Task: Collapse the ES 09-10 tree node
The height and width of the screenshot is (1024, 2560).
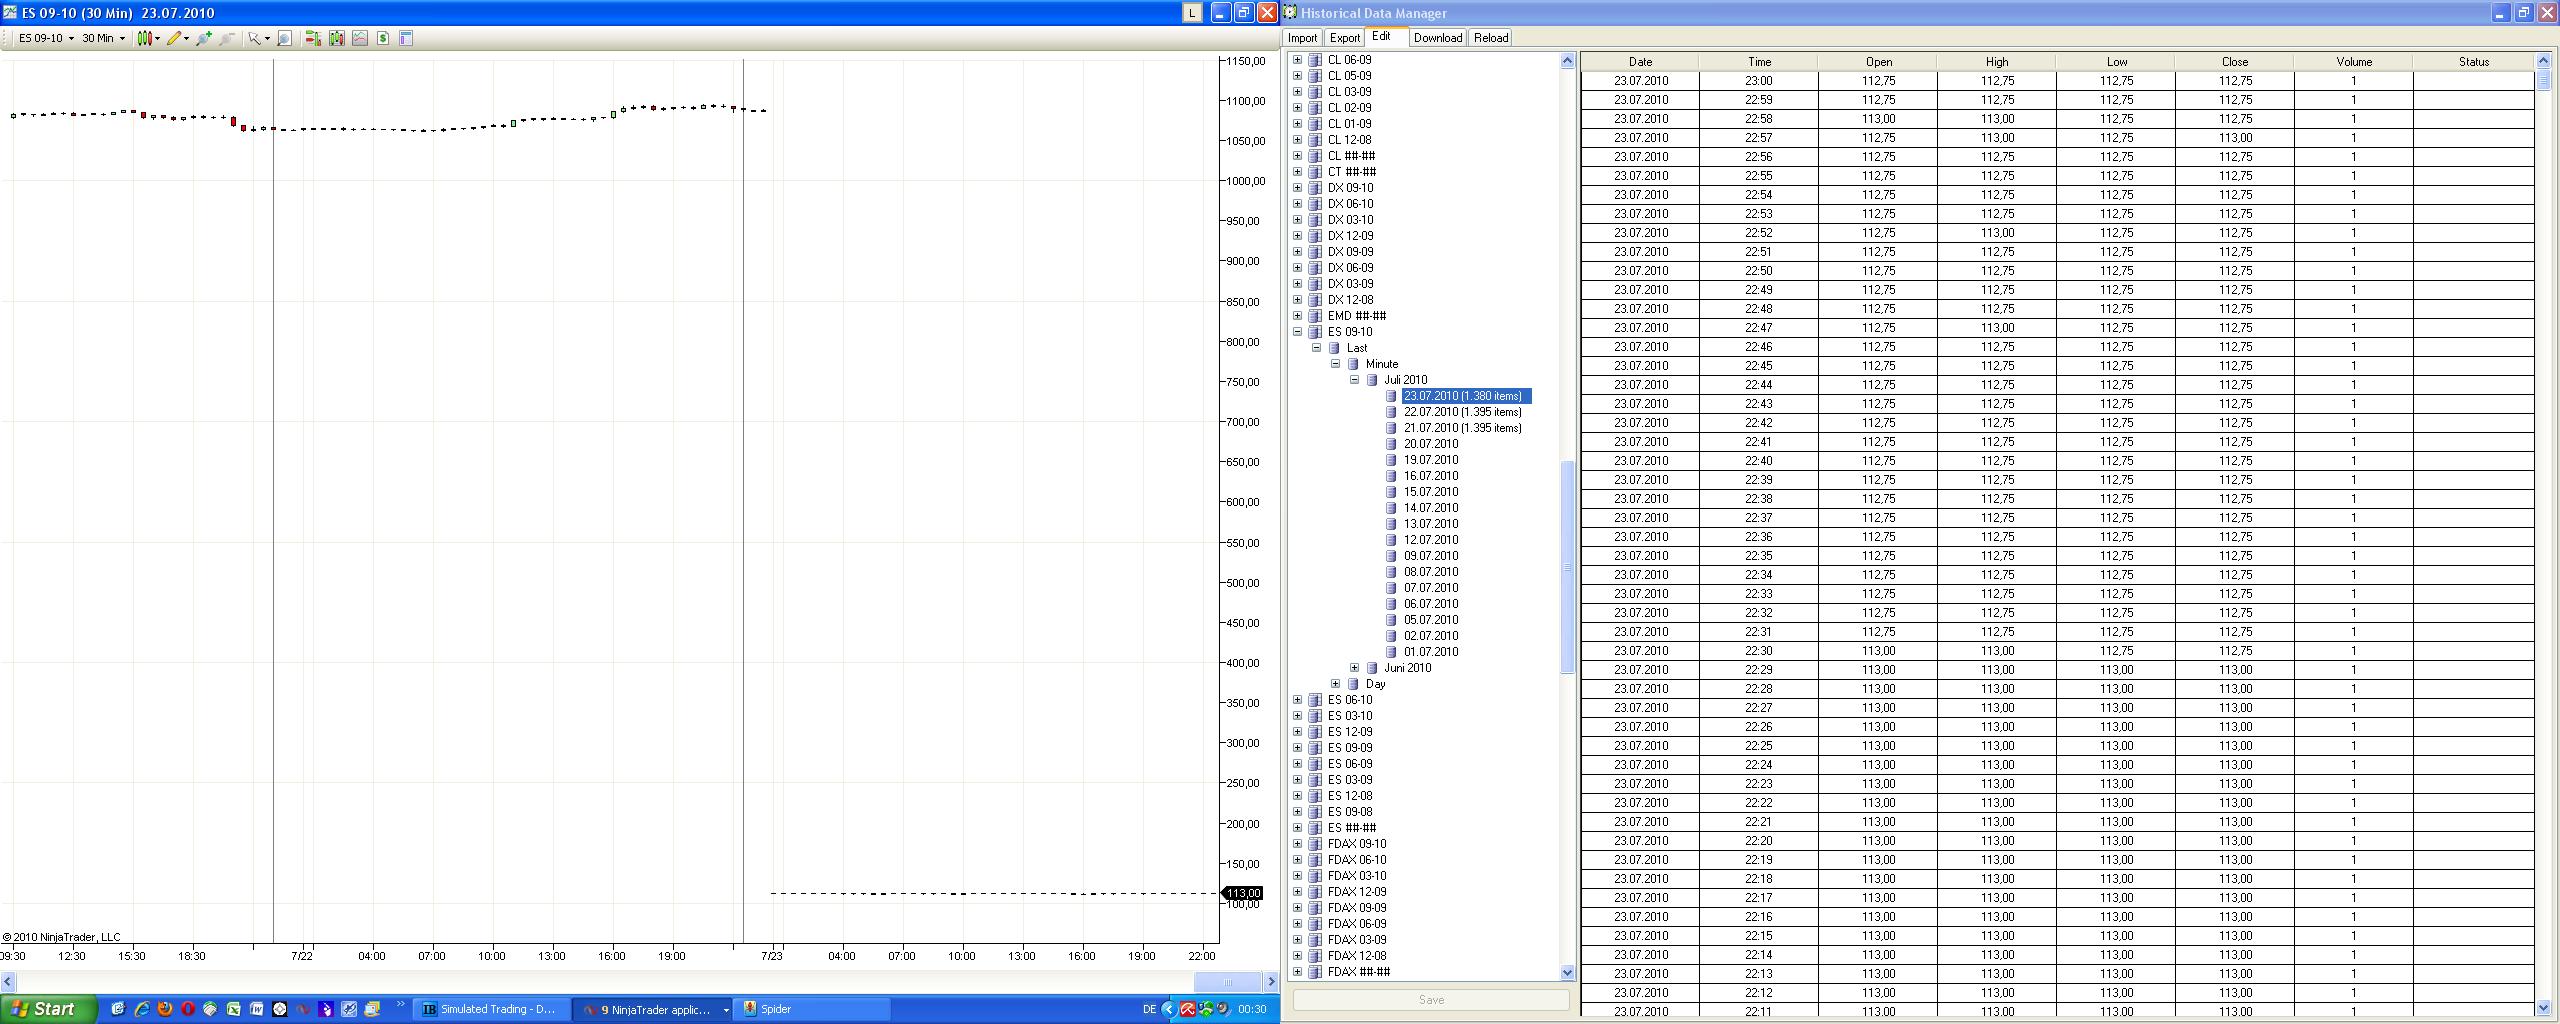Action: pos(1297,332)
